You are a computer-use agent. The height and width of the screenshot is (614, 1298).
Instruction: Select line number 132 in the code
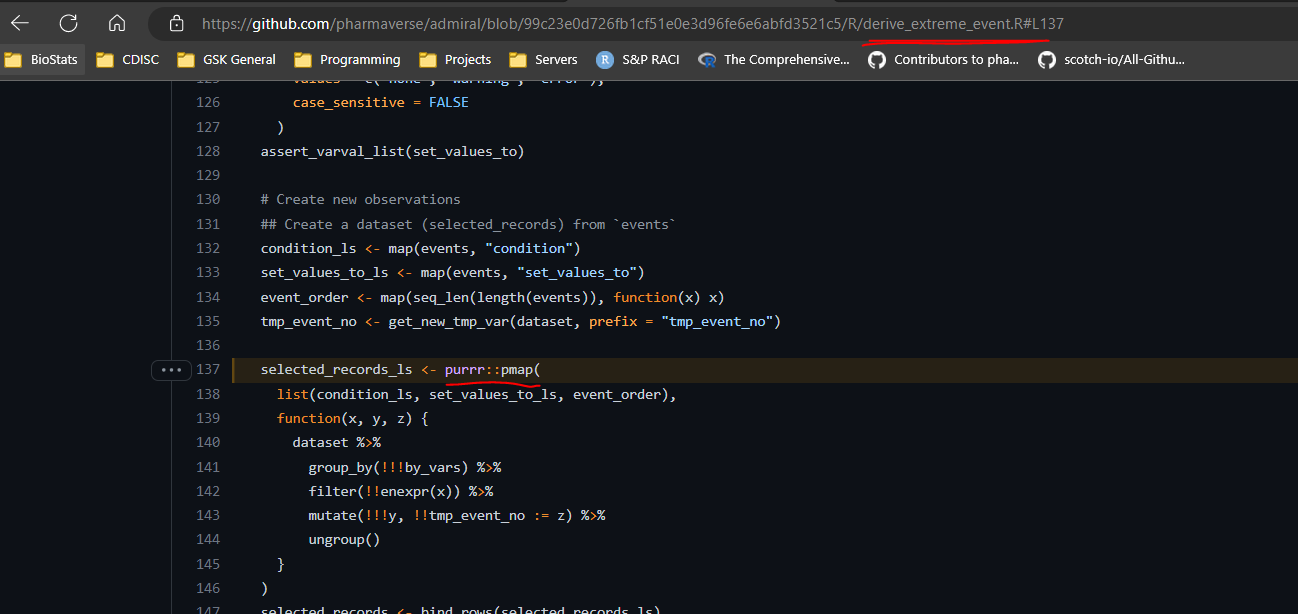coord(207,247)
